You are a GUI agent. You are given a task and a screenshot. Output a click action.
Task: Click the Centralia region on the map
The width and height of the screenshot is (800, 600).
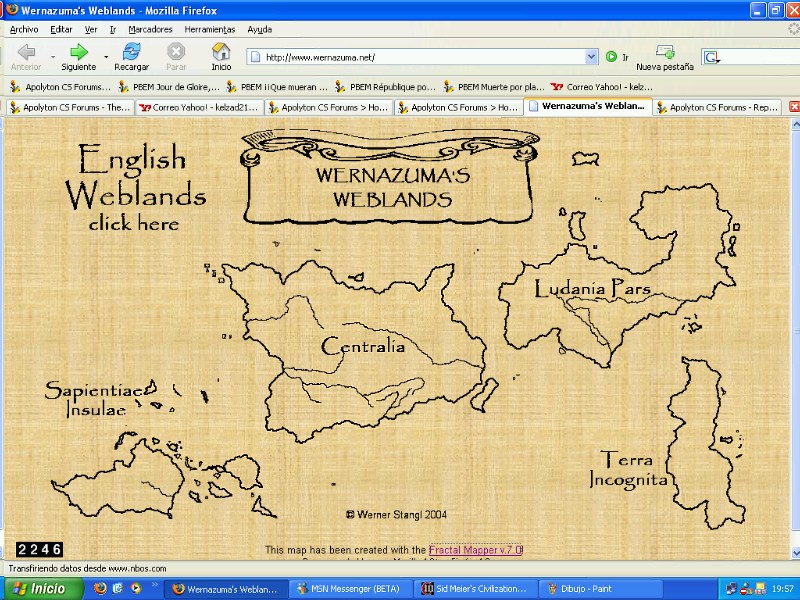tap(363, 347)
